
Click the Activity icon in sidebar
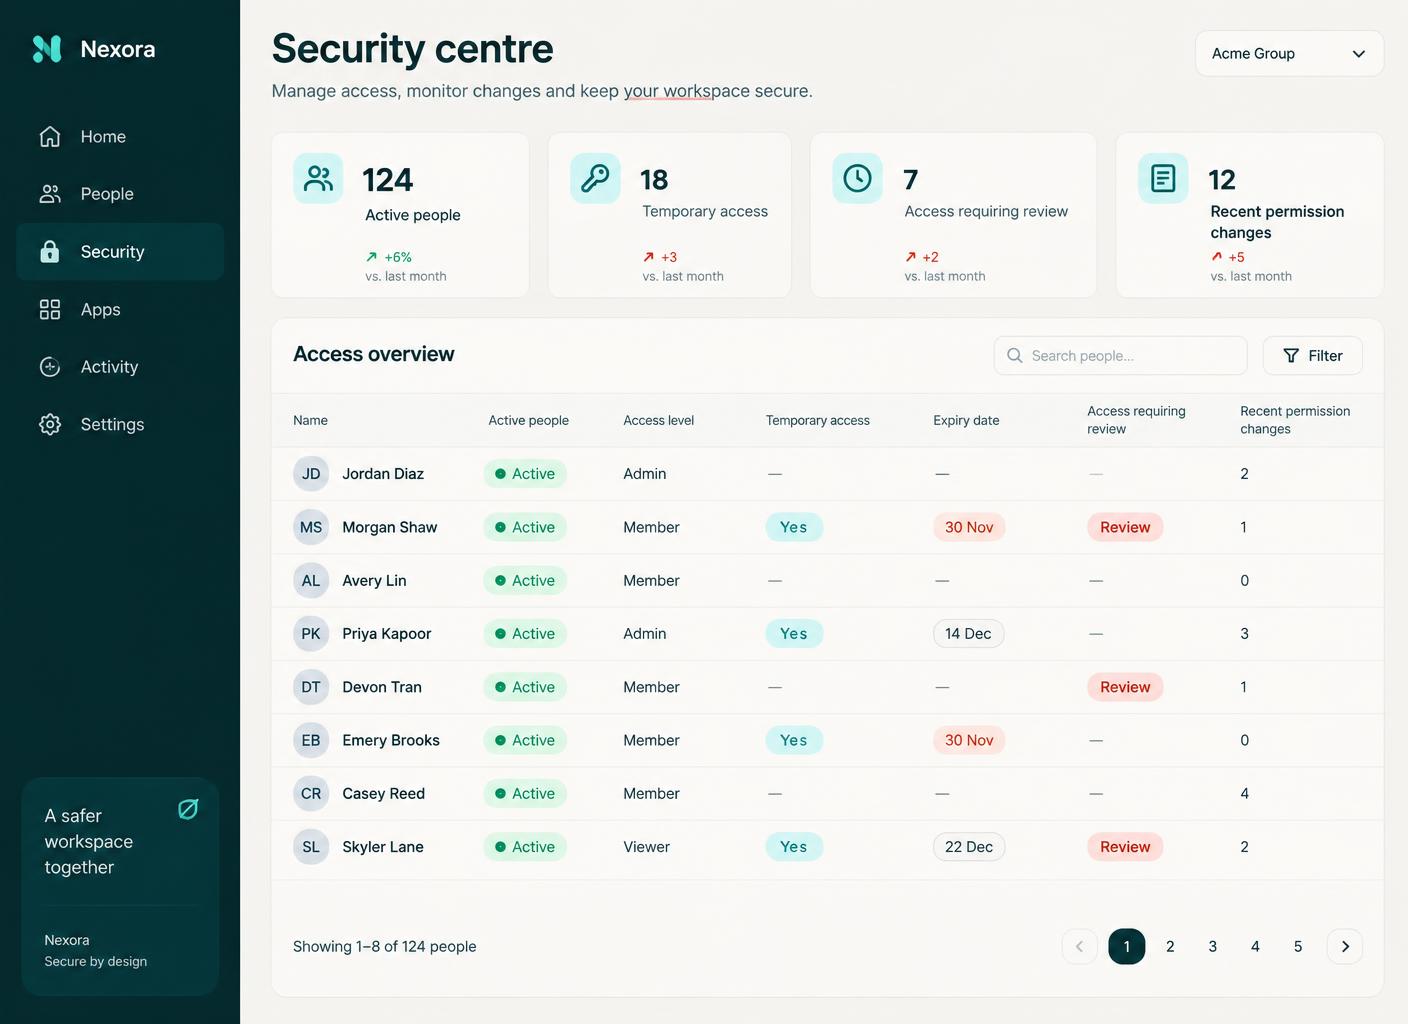(x=50, y=367)
